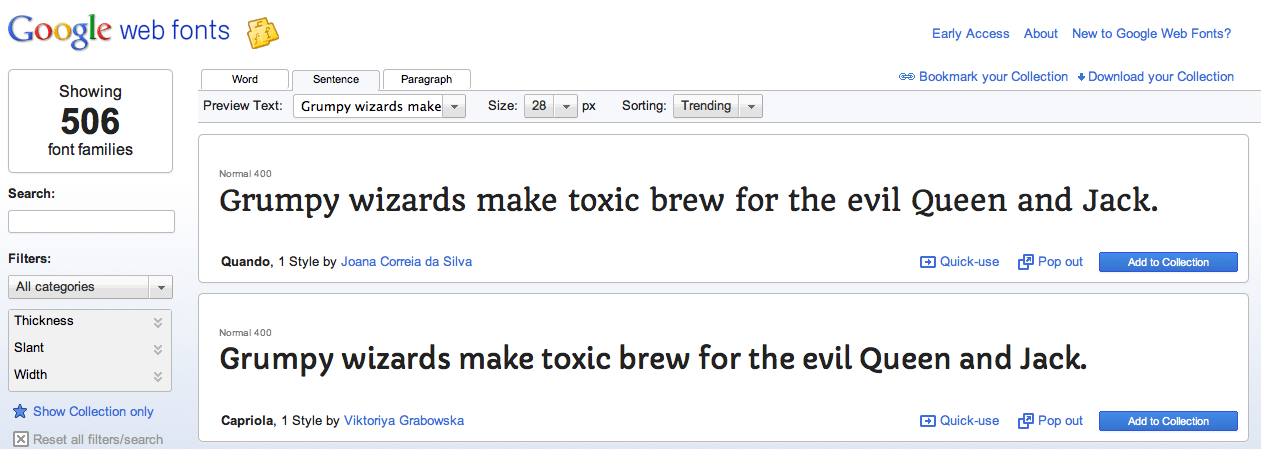Image resolution: width=1261 pixels, height=449 pixels.
Task: Click the Quick-use icon for Quando
Action: (928, 262)
